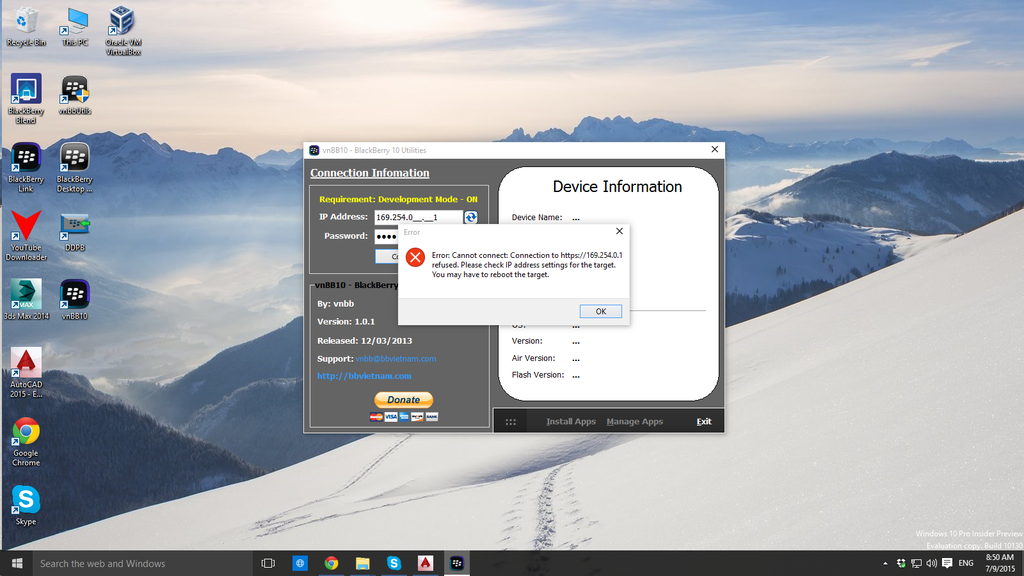Screen dimensions: 1024x576
Task: Click the "Device Name:" label
Action: [537, 217]
